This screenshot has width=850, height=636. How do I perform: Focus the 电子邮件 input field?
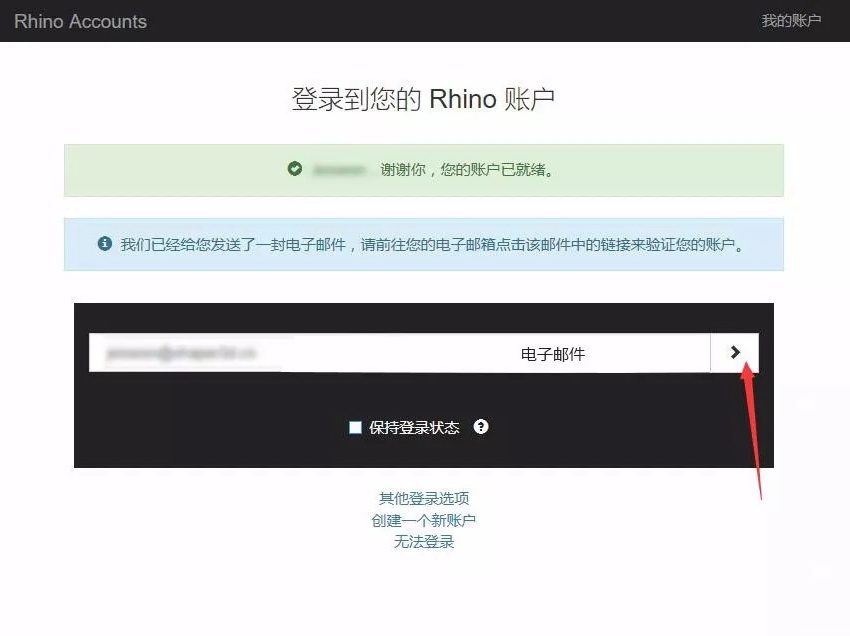400,353
